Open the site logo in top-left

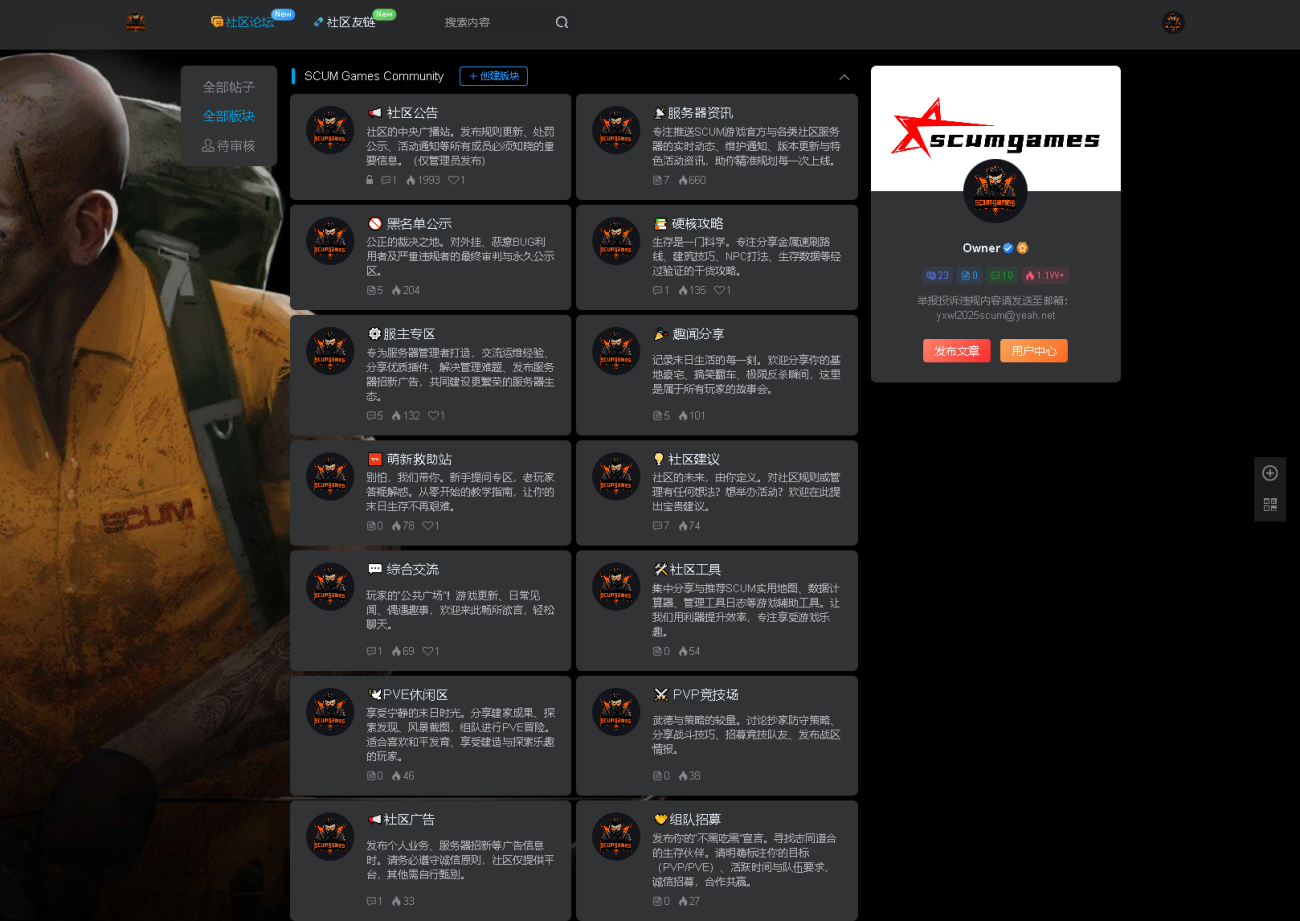136,22
